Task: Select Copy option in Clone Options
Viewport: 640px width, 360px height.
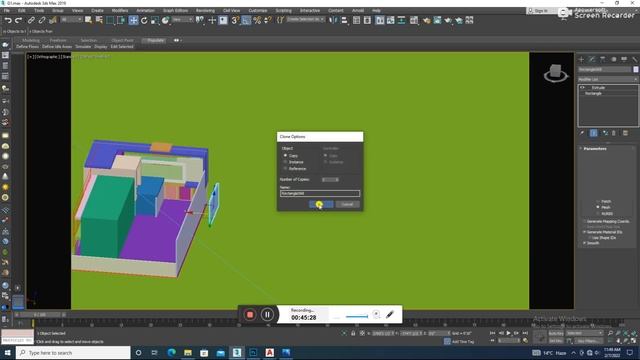Action: [291, 156]
